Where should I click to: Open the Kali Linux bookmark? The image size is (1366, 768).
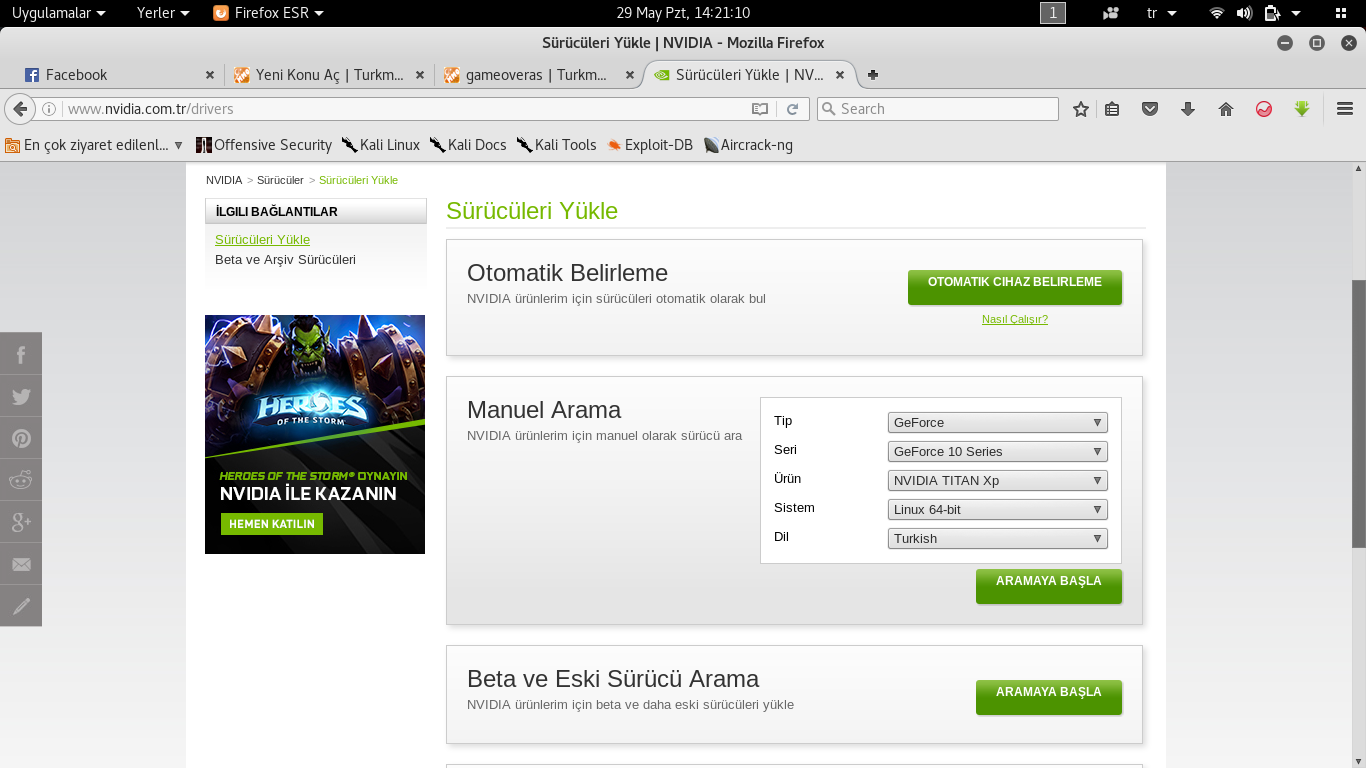click(x=381, y=145)
